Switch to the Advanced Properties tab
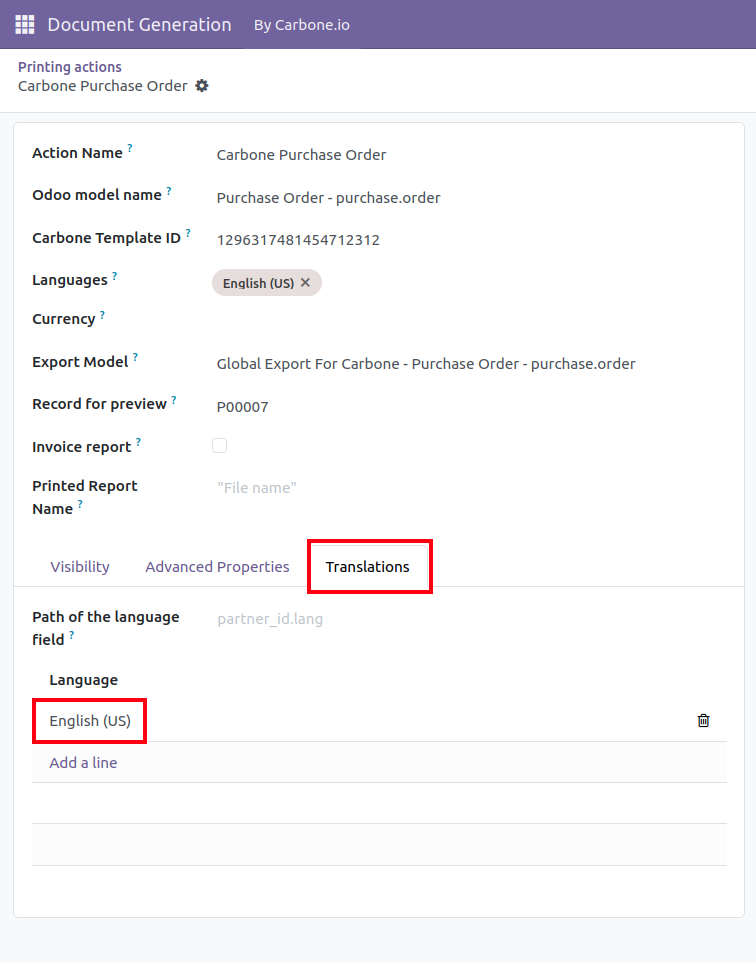 point(217,566)
